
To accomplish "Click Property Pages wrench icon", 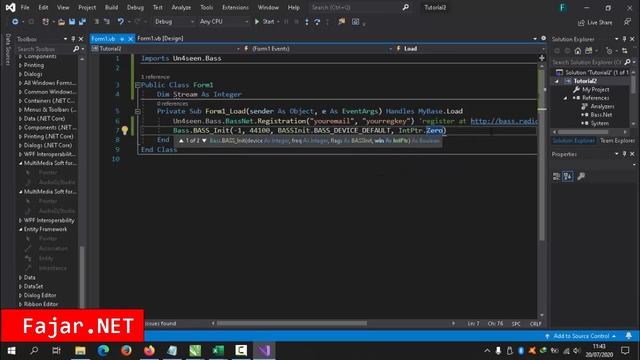I will [x=581, y=176].
